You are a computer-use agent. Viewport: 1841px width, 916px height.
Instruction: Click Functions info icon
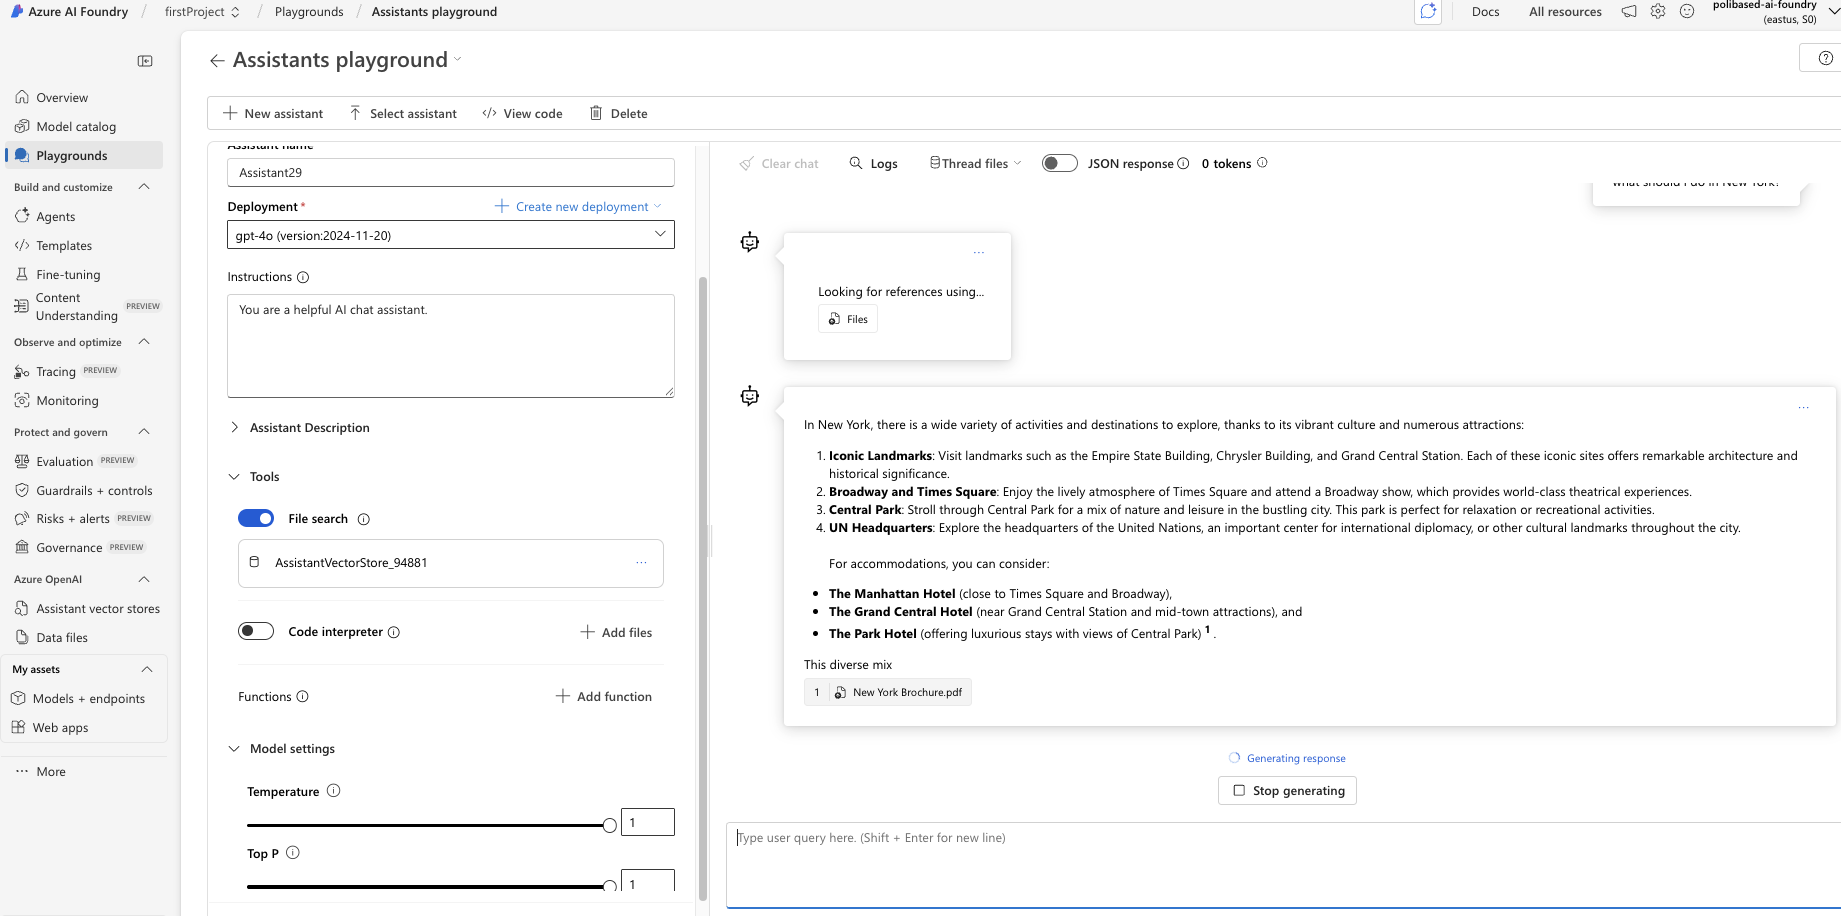click(303, 697)
